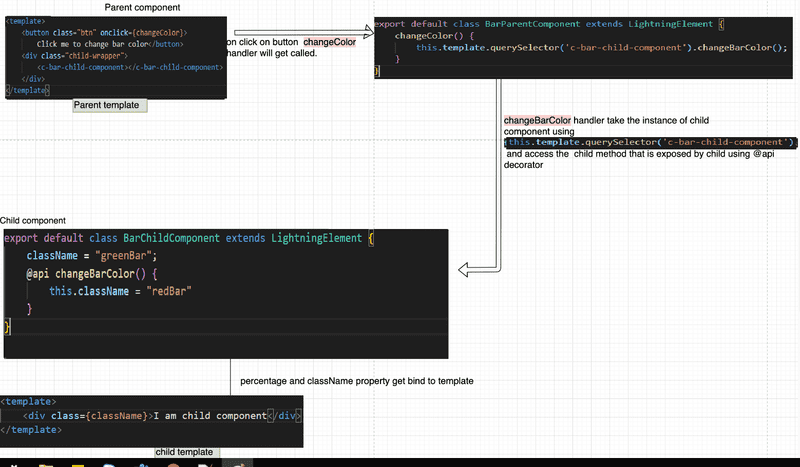Screen dimensions: 800x467
Task: Click the className = "greenBar" code line
Action: (92, 256)
